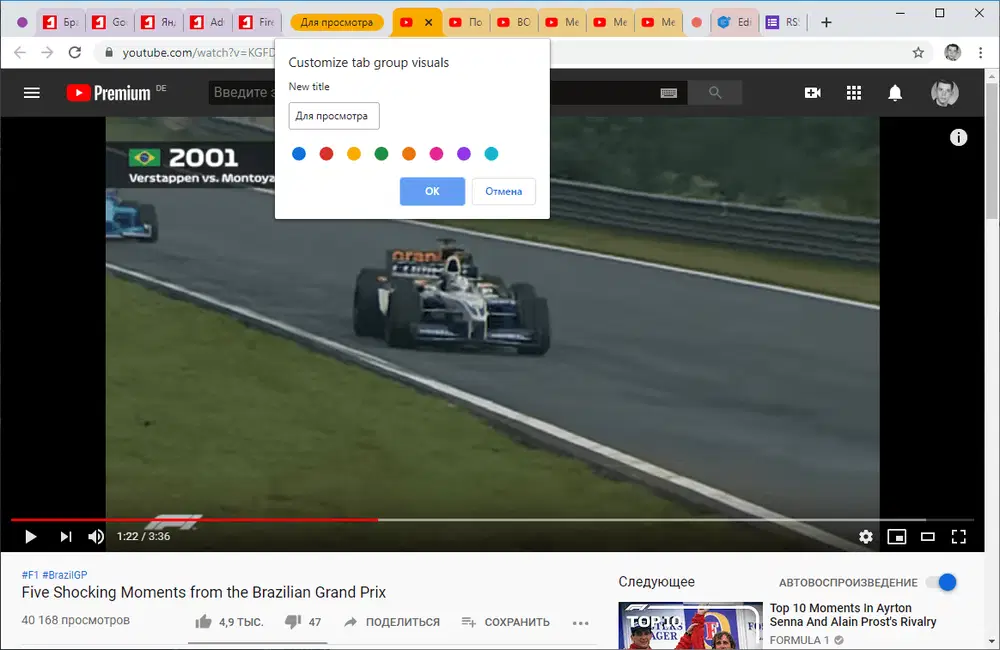Cancel the dialog with Отмена
1000x650 pixels.
point(503,191)
